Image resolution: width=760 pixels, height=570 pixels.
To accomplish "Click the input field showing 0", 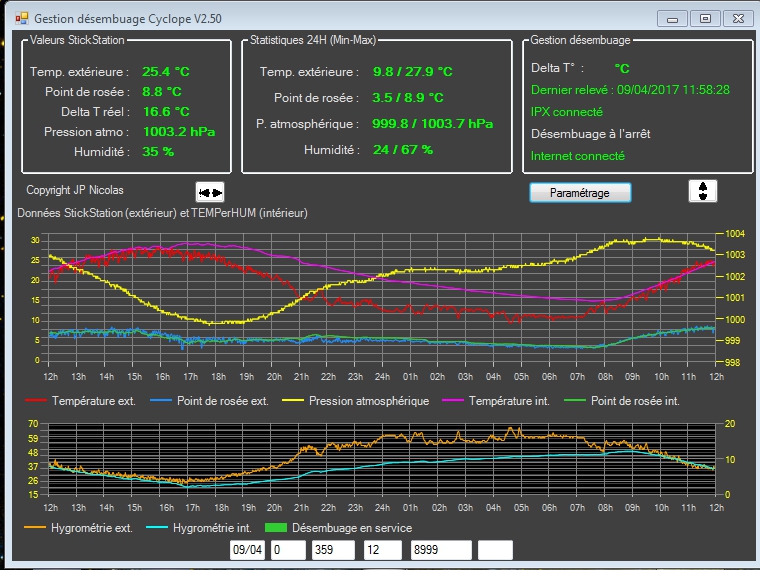I will 288,550.
